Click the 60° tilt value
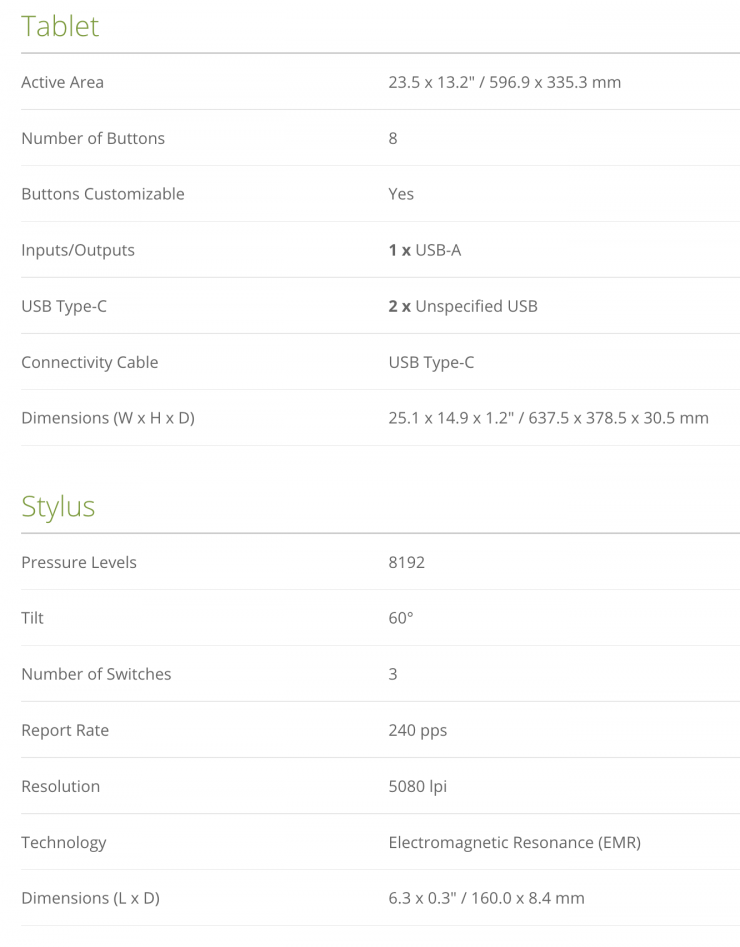 pos(401,618)
